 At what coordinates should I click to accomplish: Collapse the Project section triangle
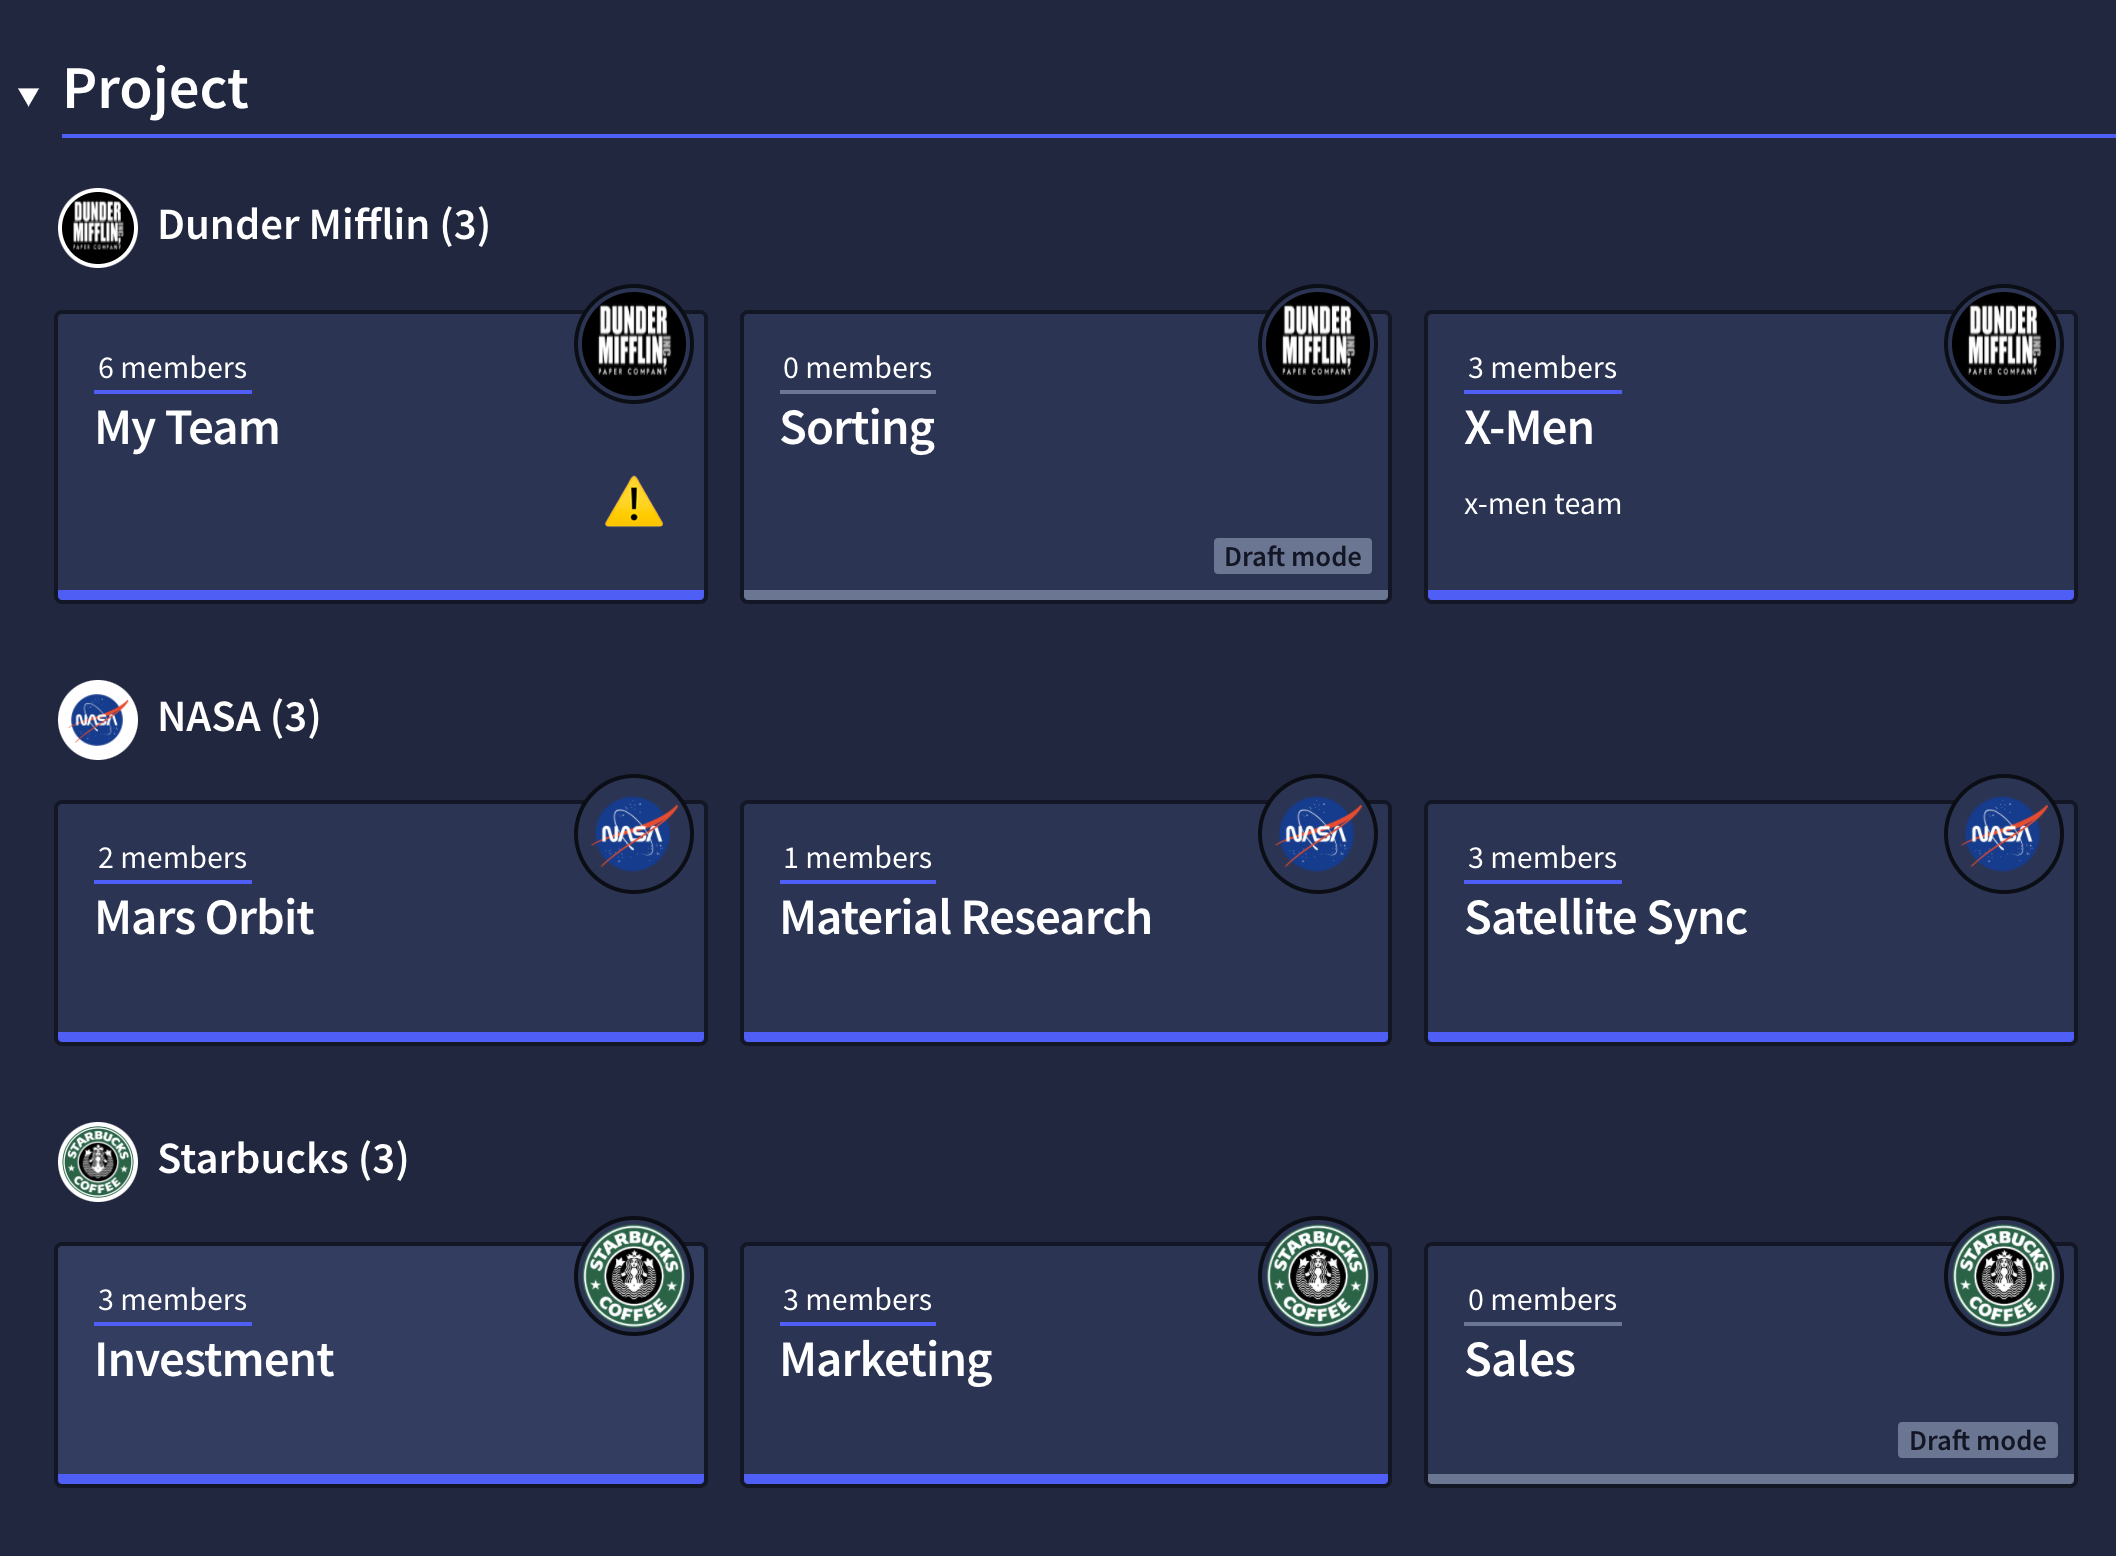click(x=29, y=96)
